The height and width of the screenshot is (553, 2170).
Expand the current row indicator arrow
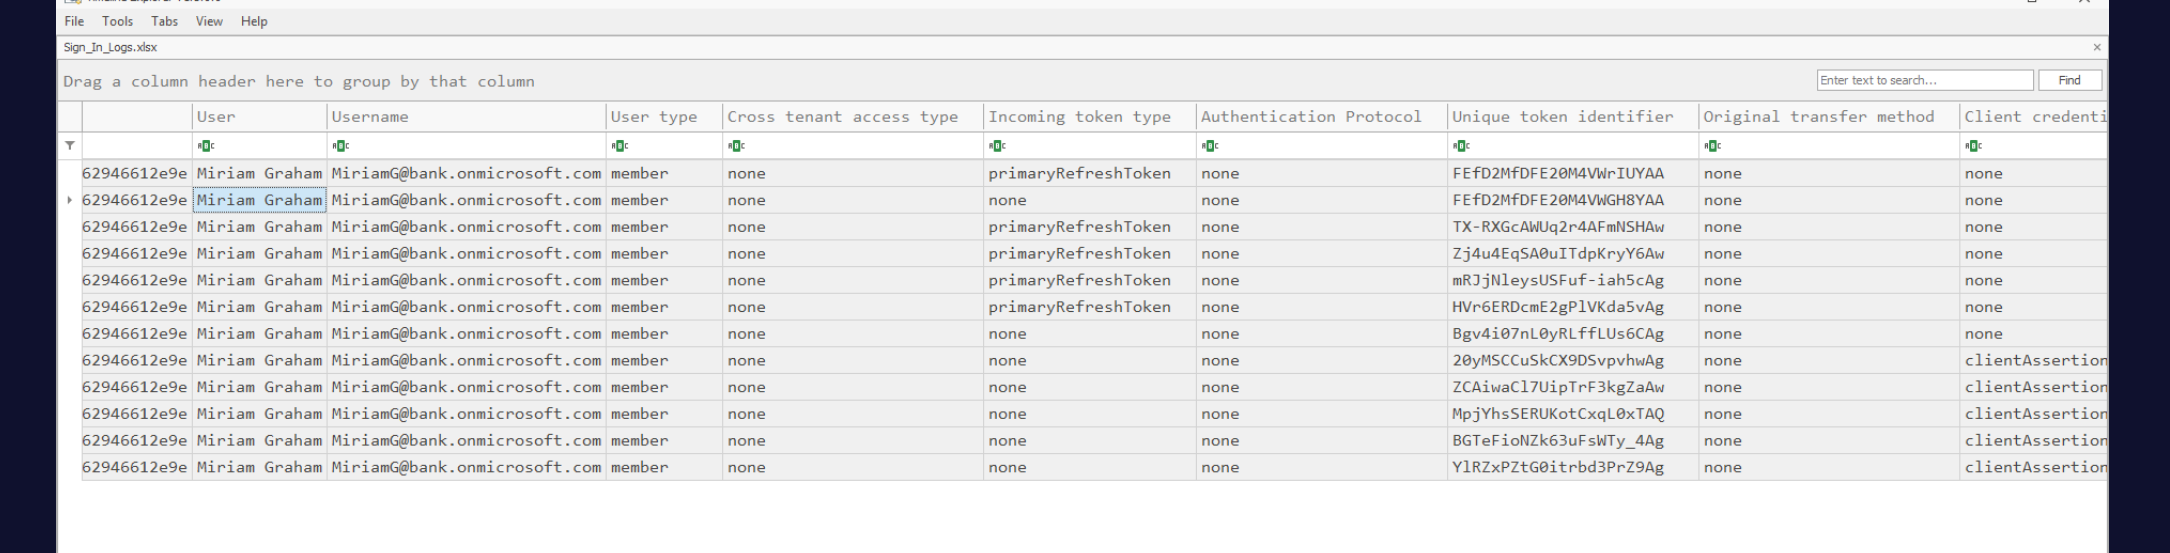pos(69,200)
